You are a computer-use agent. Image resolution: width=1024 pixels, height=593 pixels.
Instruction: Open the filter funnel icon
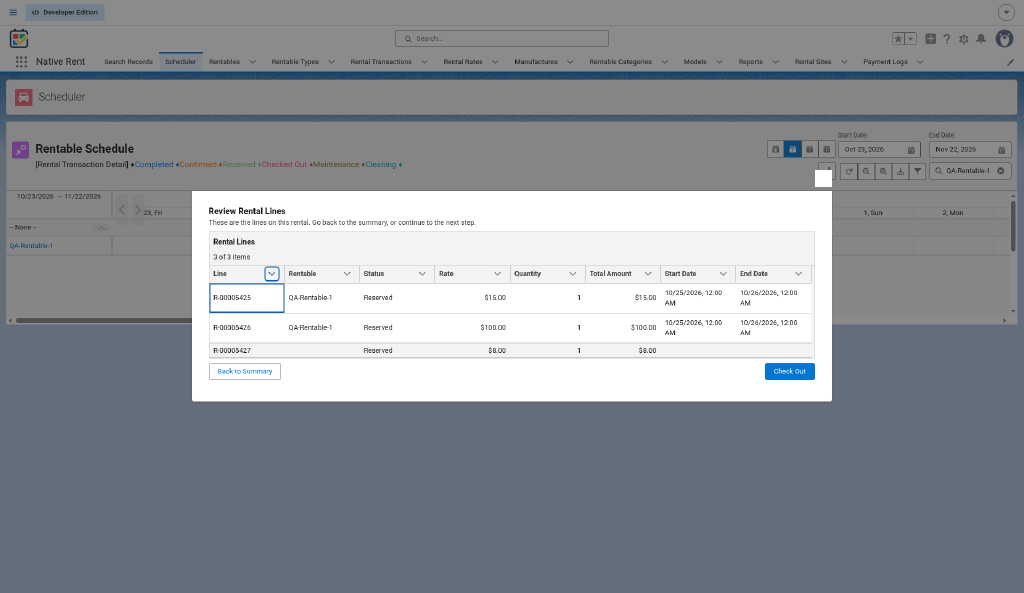tap(918, 171)
